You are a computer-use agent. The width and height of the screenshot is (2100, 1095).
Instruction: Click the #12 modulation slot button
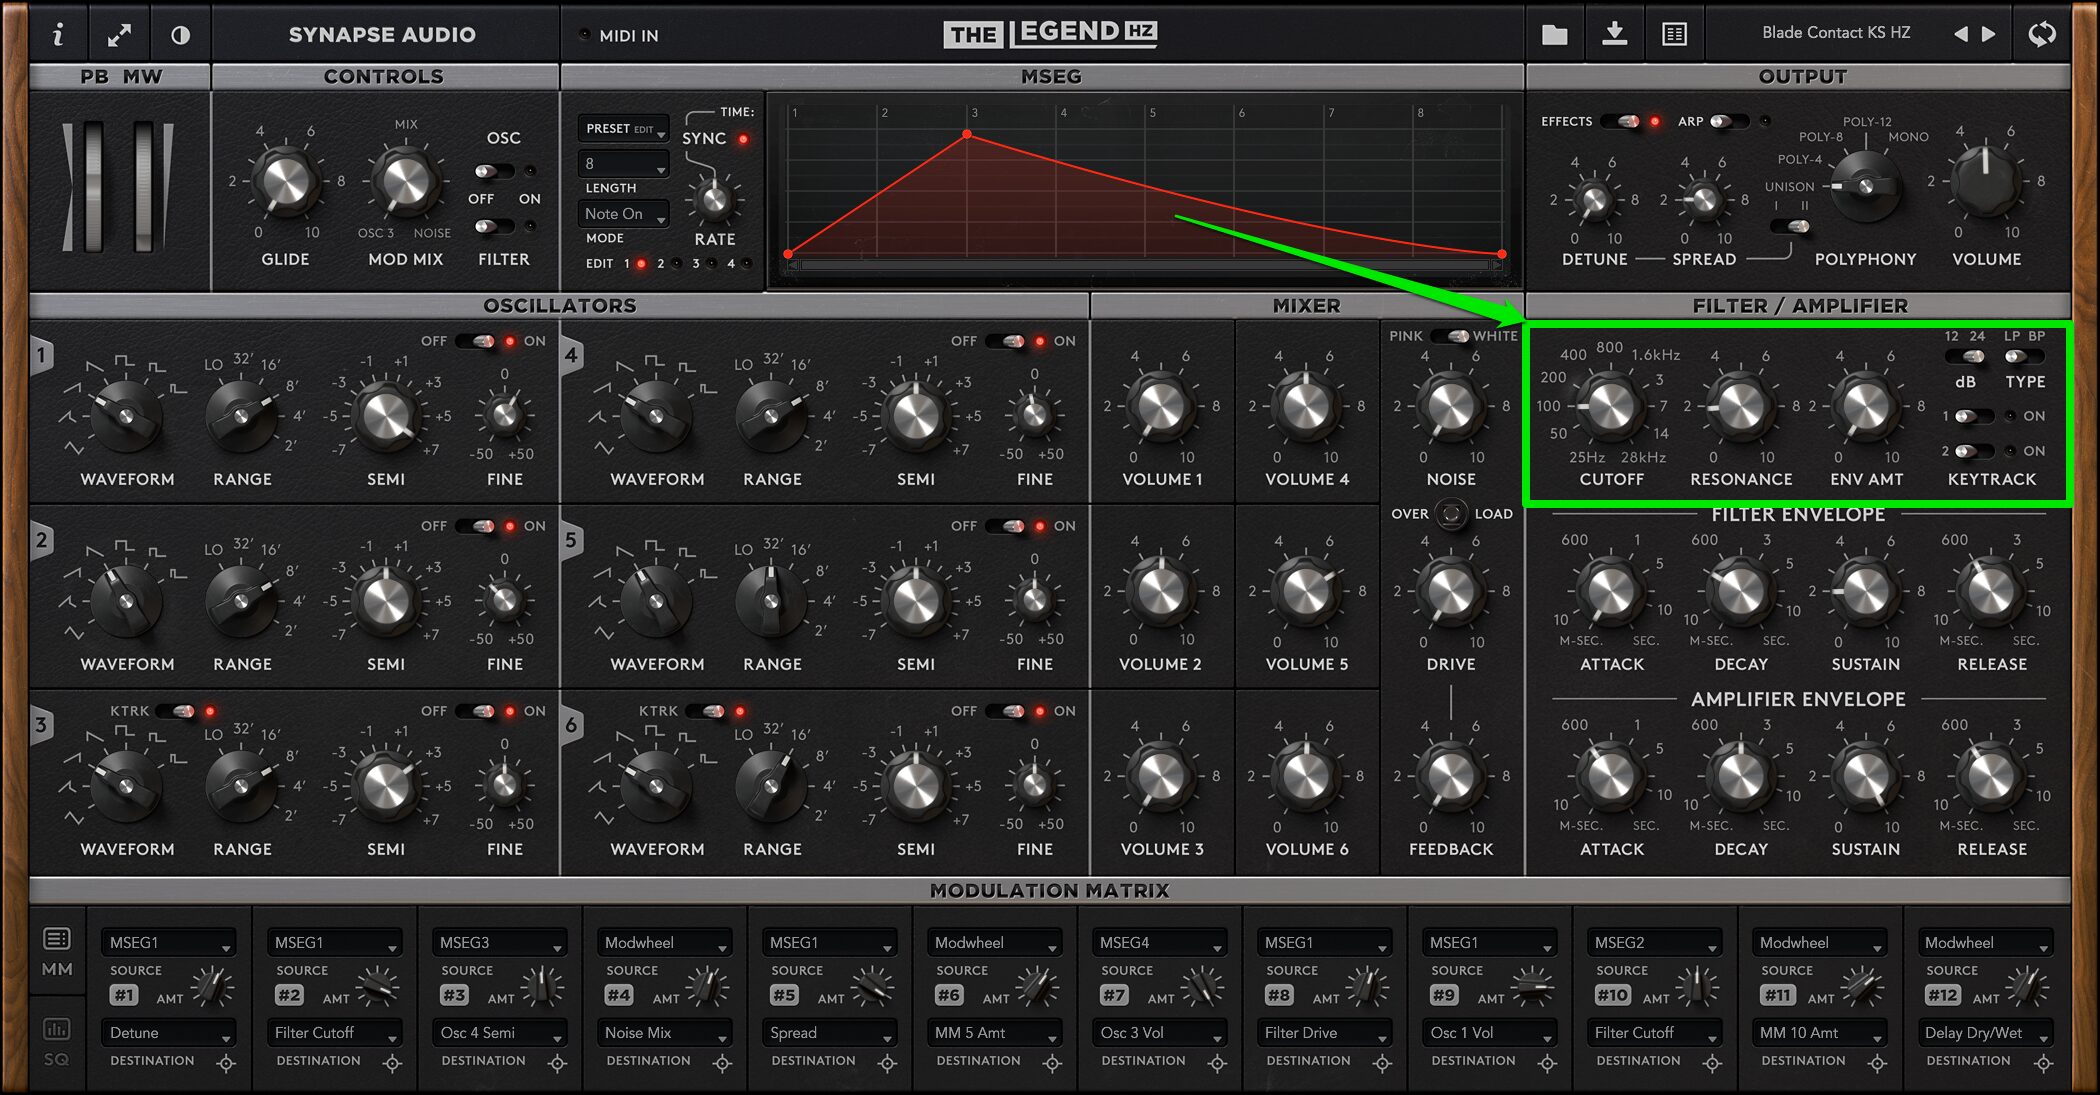tap(1942, 995)
